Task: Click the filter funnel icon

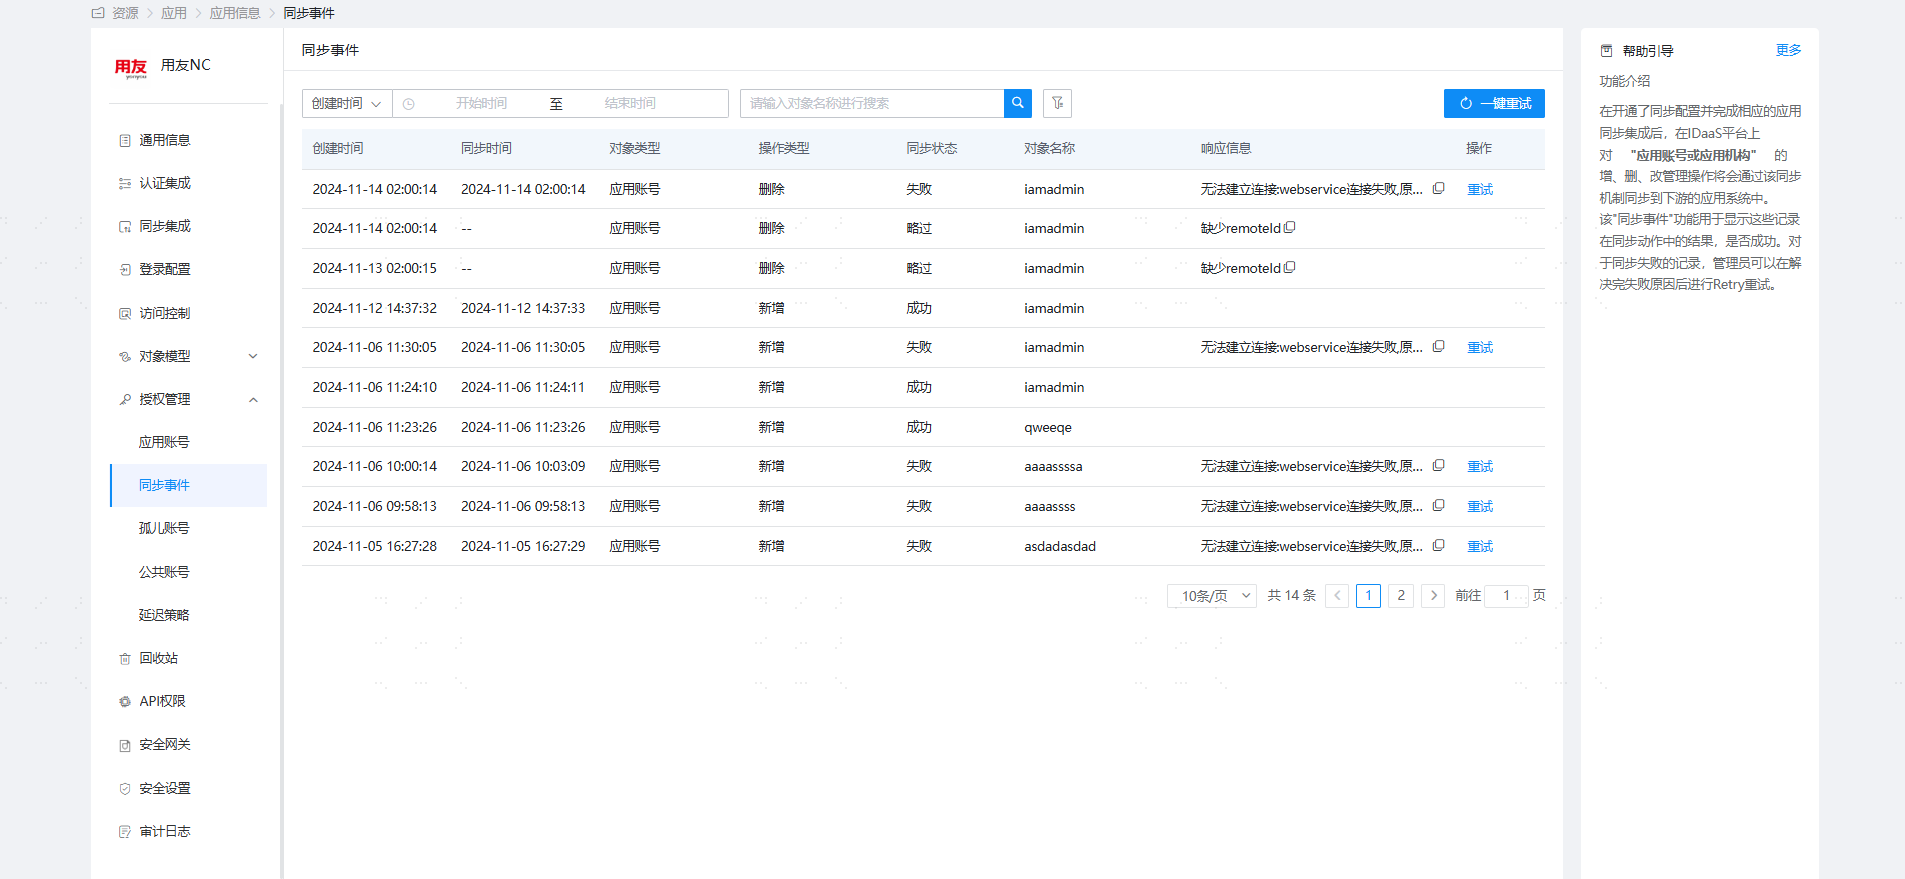Action: pyautogui.click(x=1057, y=103)
